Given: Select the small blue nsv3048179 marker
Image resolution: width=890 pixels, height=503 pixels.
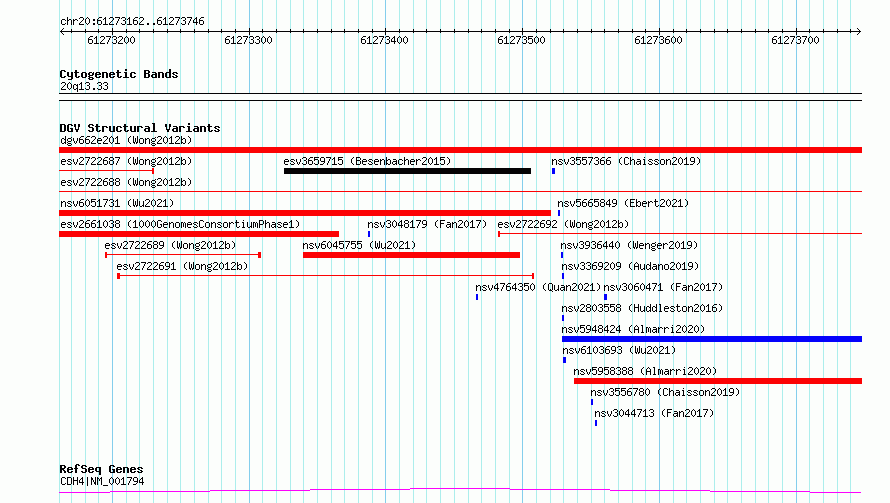Looking at the screenshot, I should click(369, 234).
